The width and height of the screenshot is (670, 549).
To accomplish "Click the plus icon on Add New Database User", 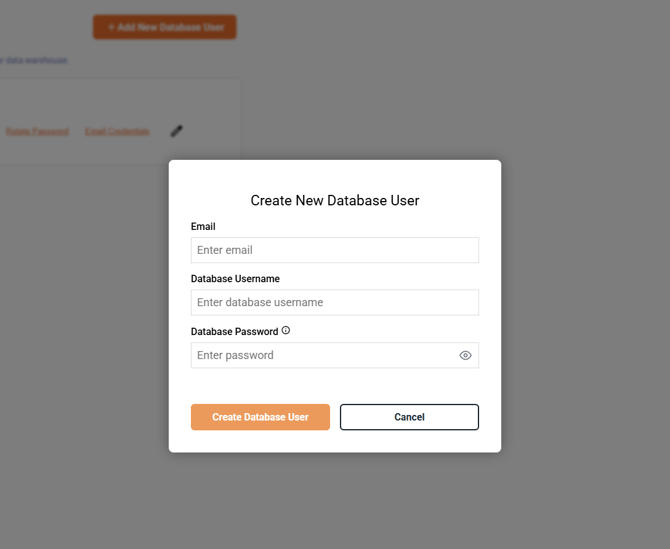I will [x=111, y=27].
